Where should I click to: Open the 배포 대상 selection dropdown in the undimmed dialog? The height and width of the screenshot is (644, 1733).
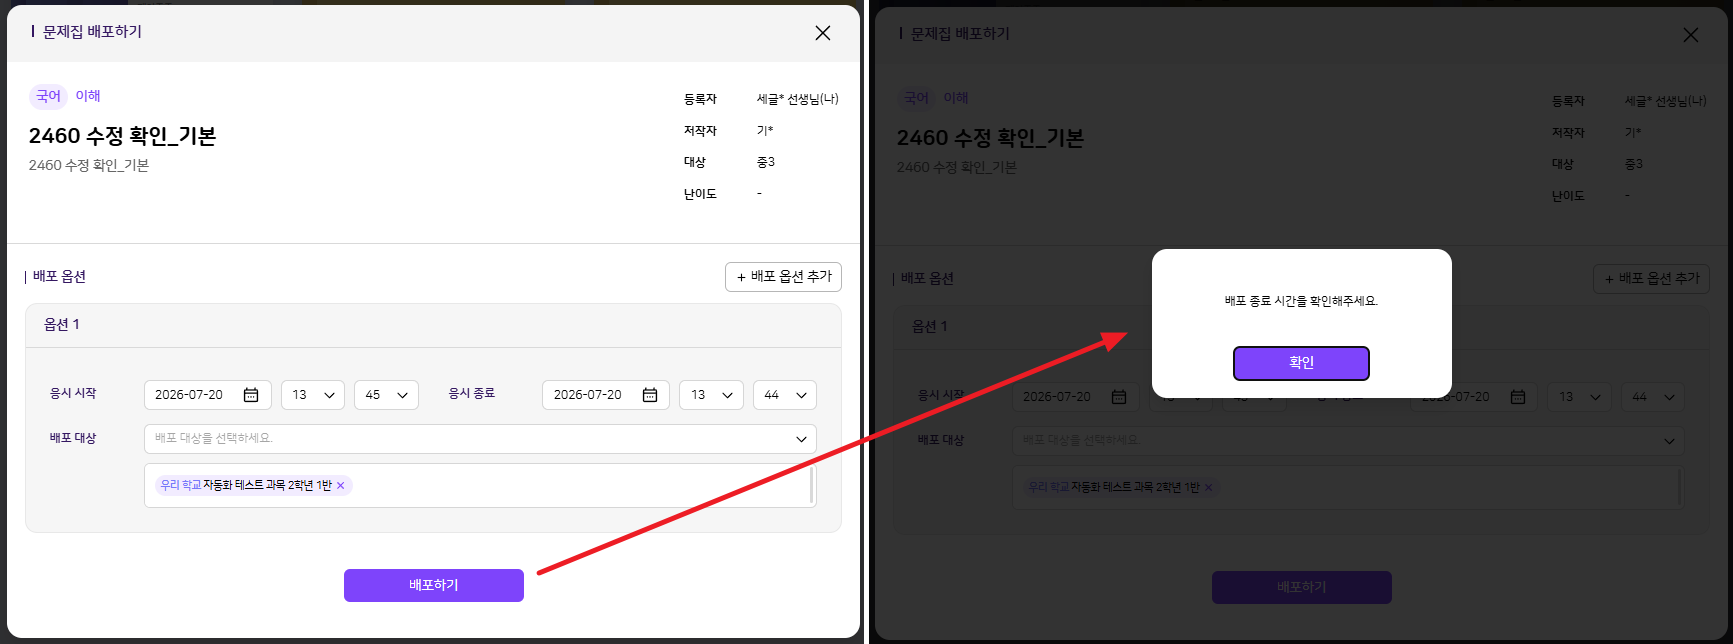(x=480, y=439)
